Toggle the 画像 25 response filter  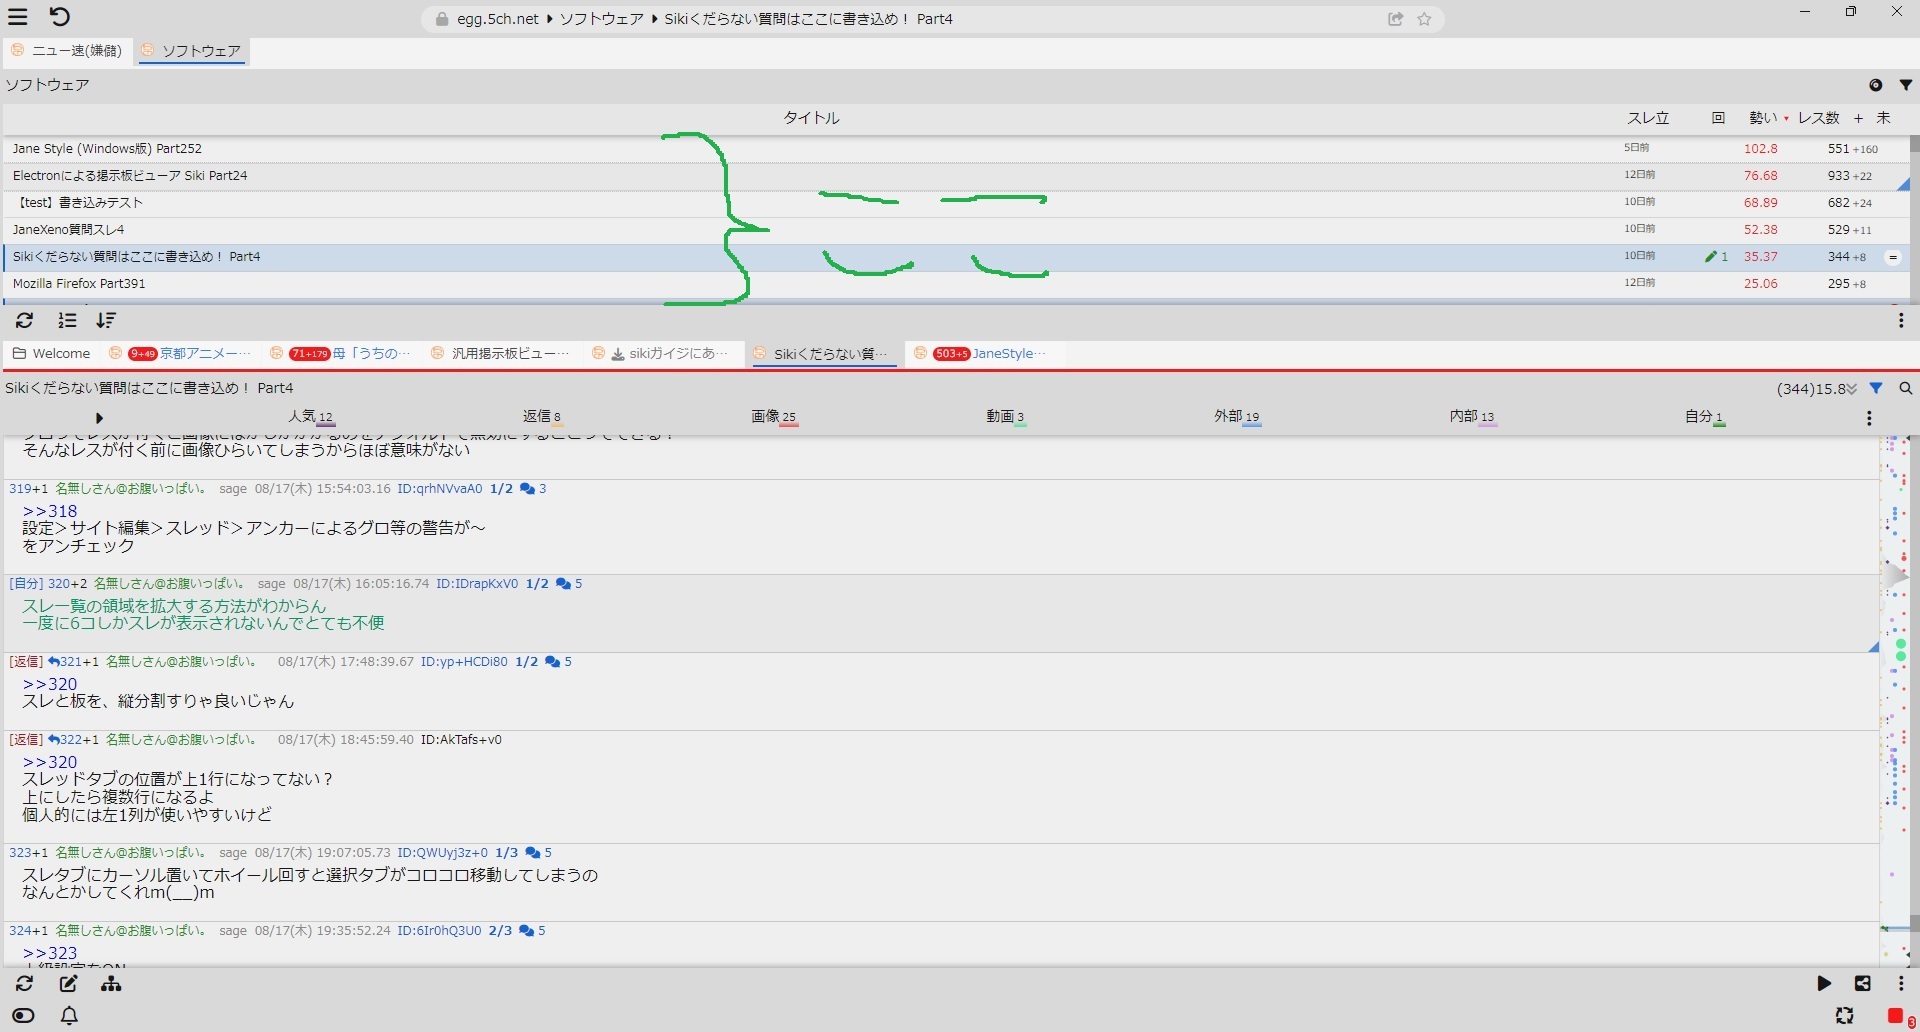coord(773,416)
